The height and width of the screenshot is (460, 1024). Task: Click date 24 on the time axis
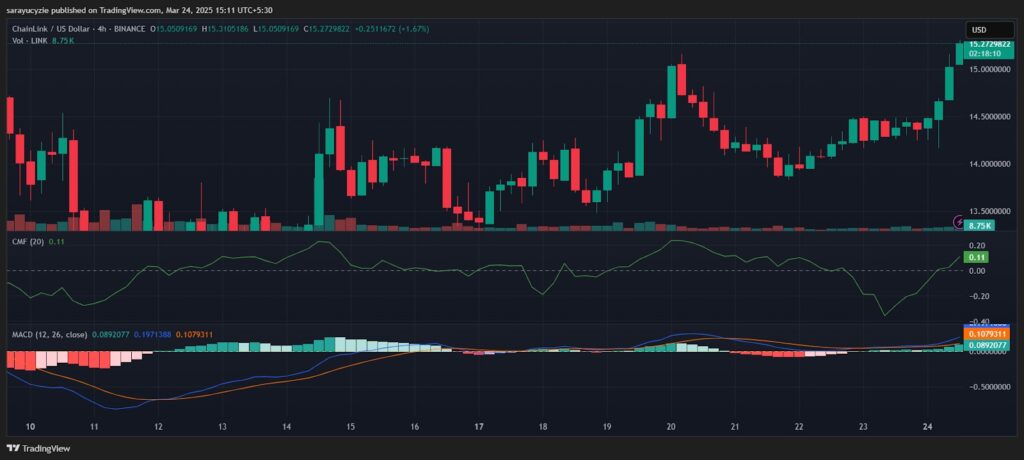click(x=928, y=426)
